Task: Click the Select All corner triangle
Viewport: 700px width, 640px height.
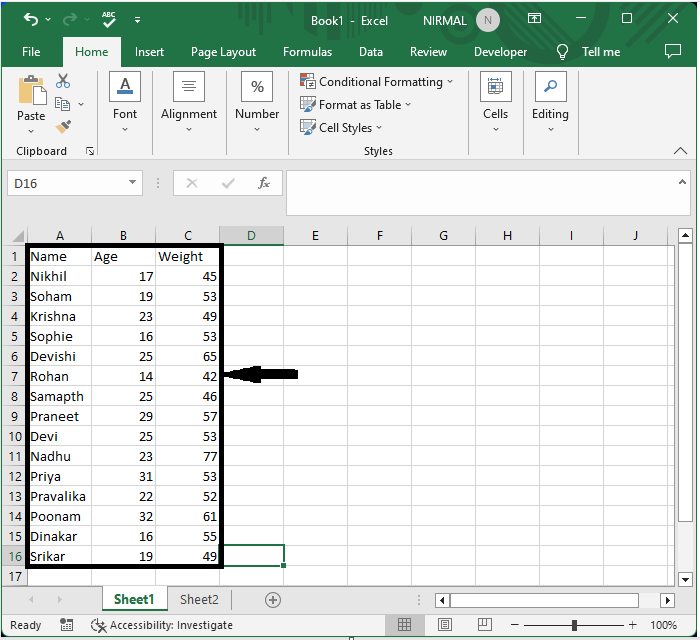Action: [17, 236]
